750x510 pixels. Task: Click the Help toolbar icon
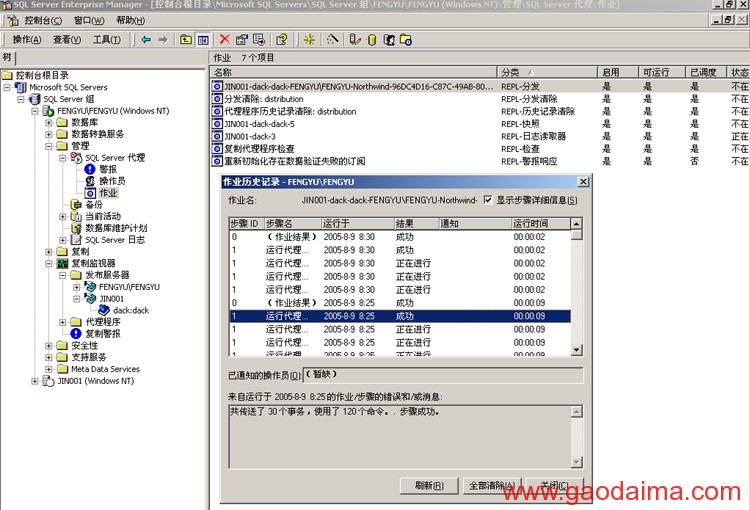[x=282, y=40]
